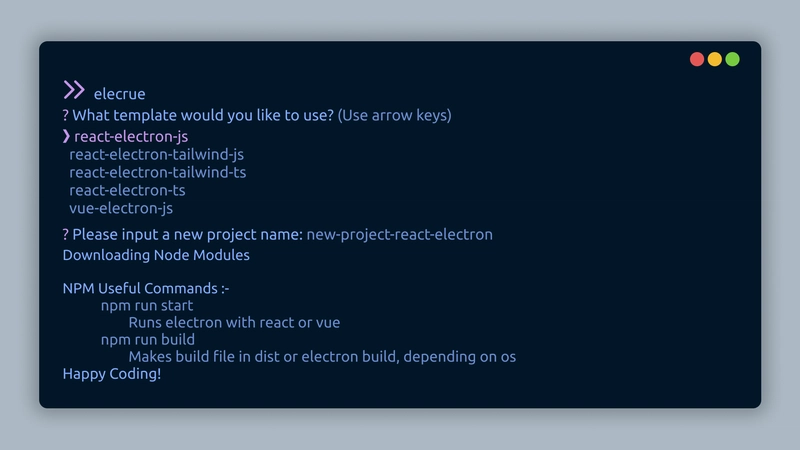Viewport: 800px width, 450px height.
Task: Click the 'NPM Useful Commands' heading
Action: pos(146,288)
